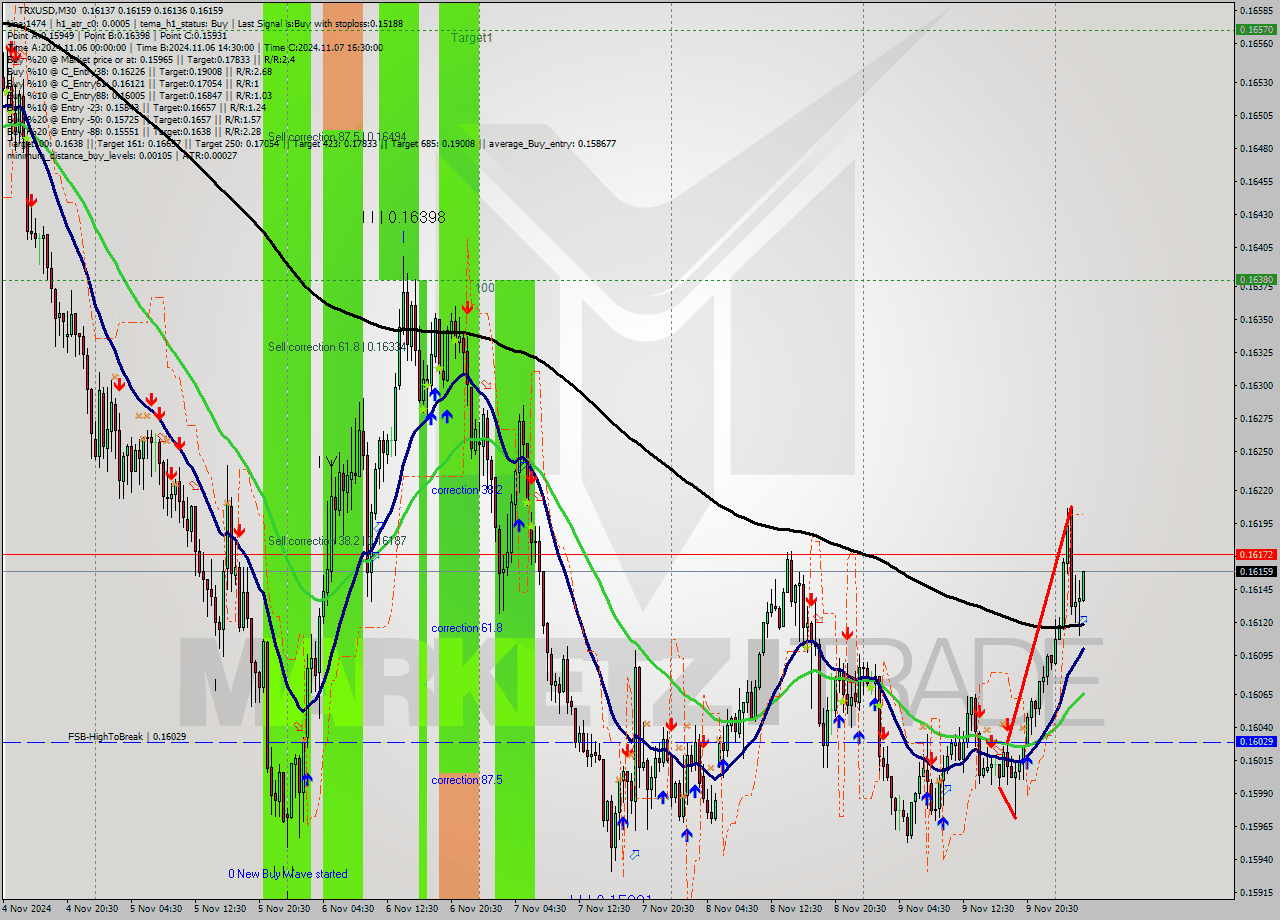Viewport: 1280px width, 920px height.
Task: Select the blue 'correction 87.5' label
Action: point(467,780)
